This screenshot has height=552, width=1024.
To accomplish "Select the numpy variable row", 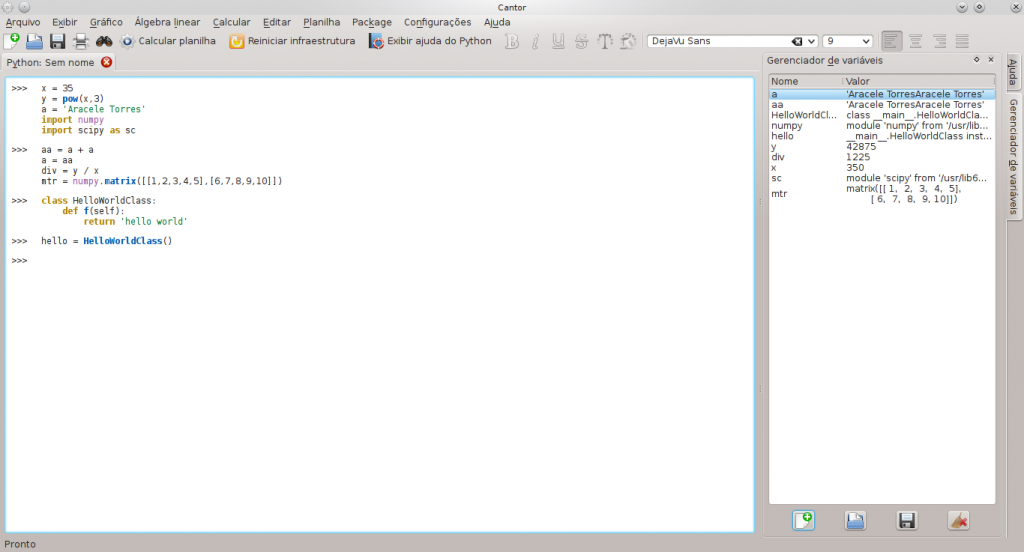I will point(882,125).
